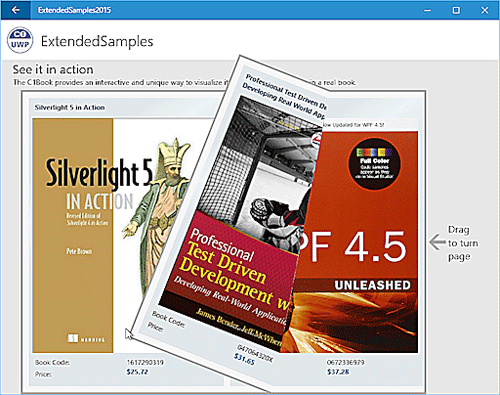Maximize the ExtendedSamples2015 window
The height and width of the screenshot is (395, 500).
click(456, 10)
